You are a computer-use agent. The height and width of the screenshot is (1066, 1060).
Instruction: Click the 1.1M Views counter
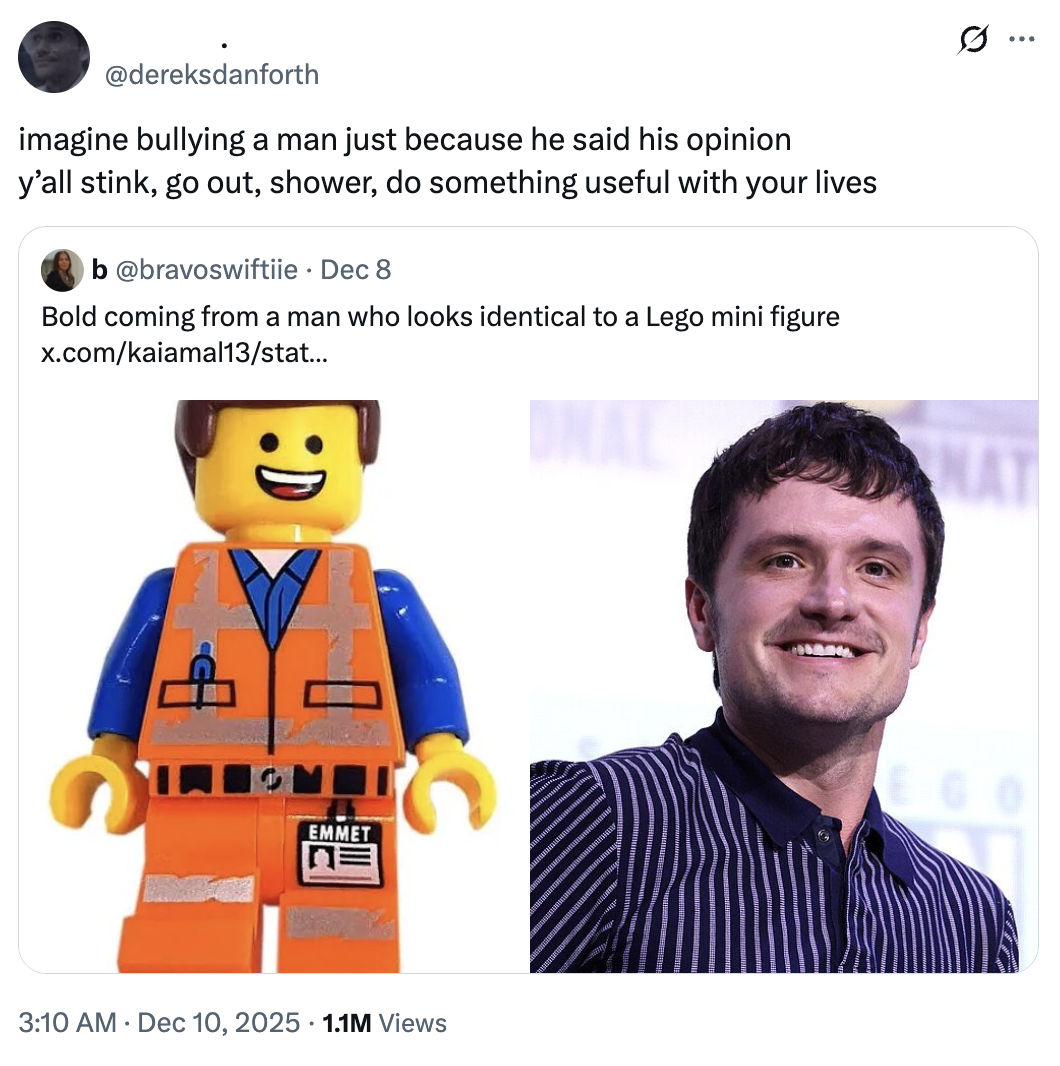point(385,1022)
